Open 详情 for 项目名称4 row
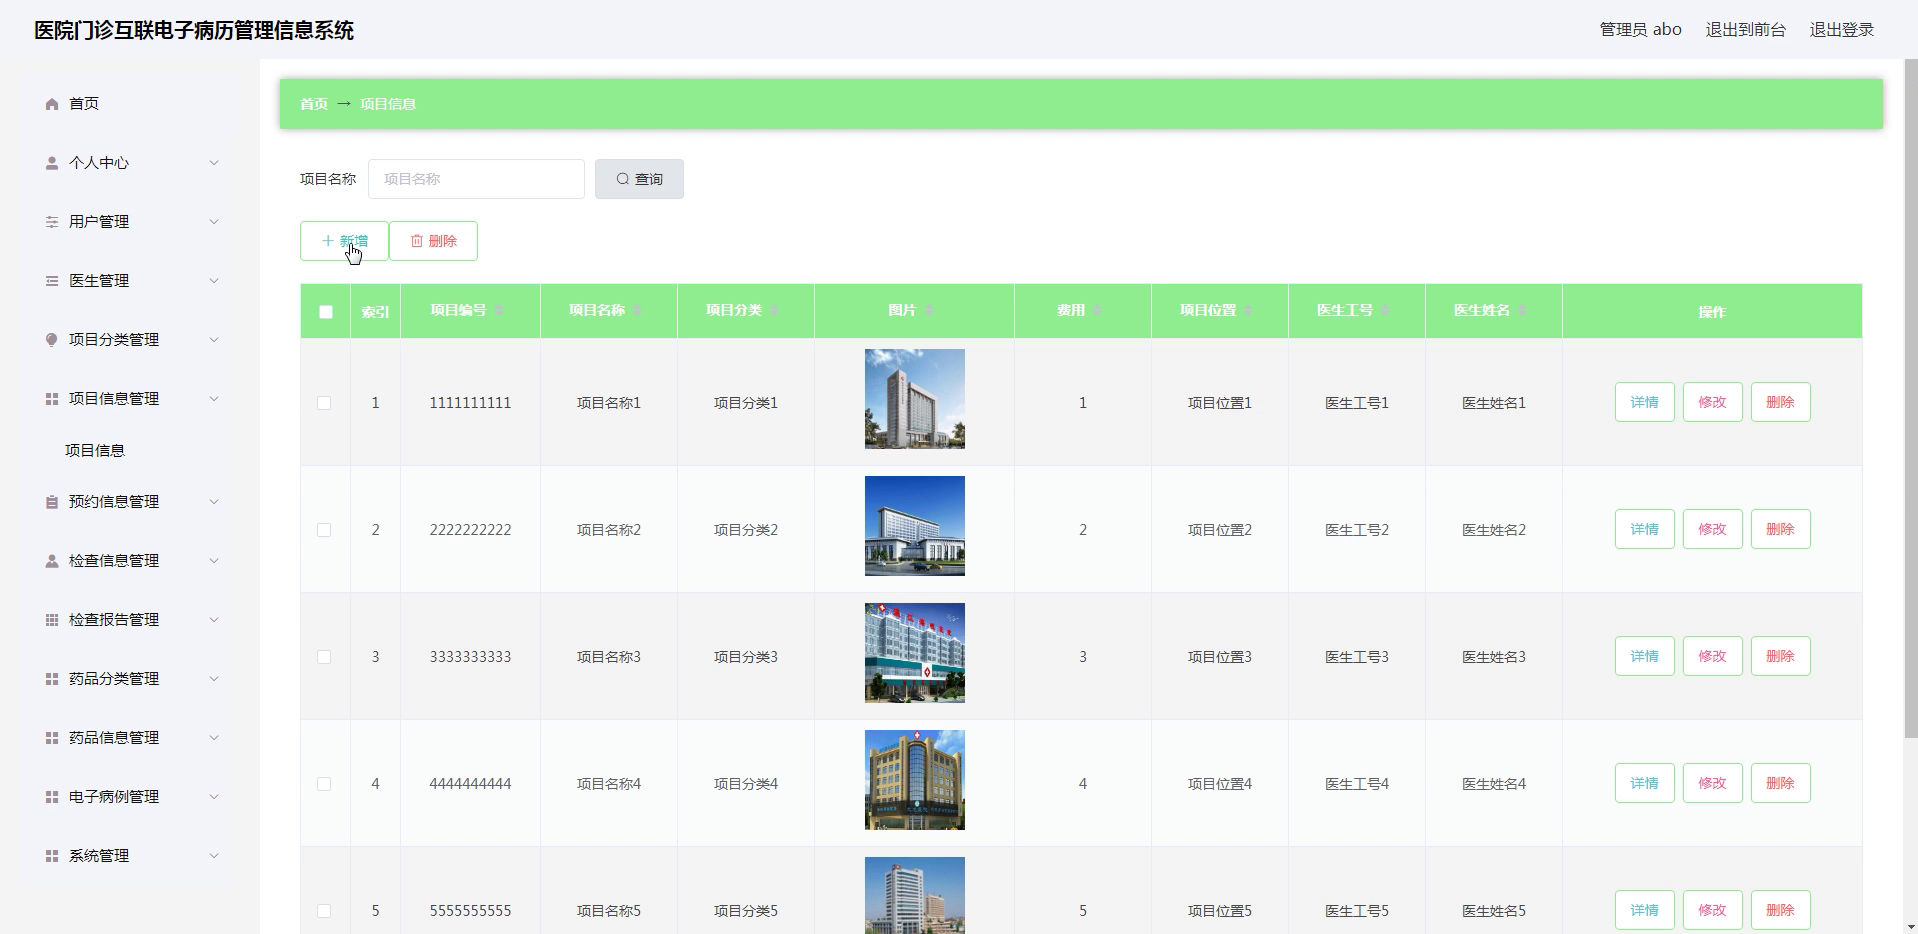Viewport: 1918px width, 934px height. 1644,783
